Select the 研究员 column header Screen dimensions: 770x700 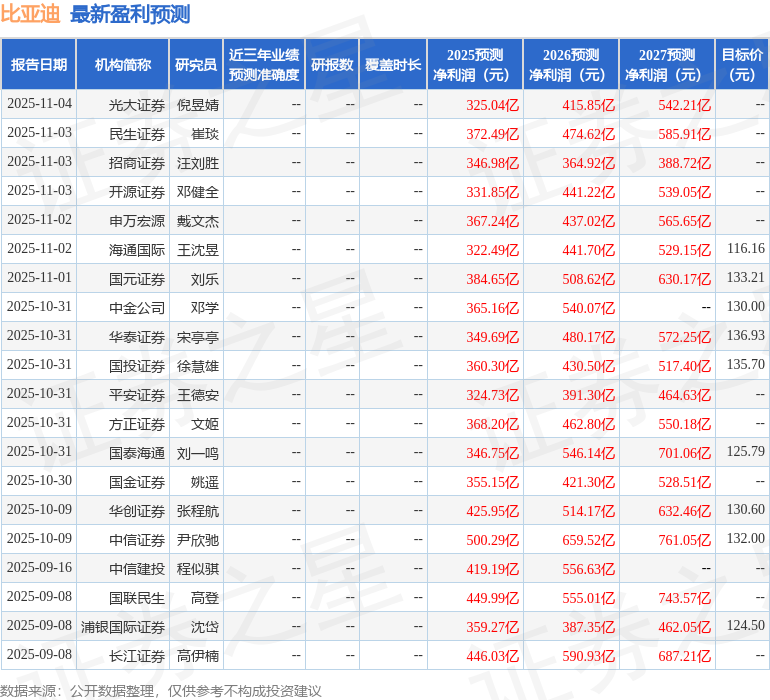coord(196,65)
